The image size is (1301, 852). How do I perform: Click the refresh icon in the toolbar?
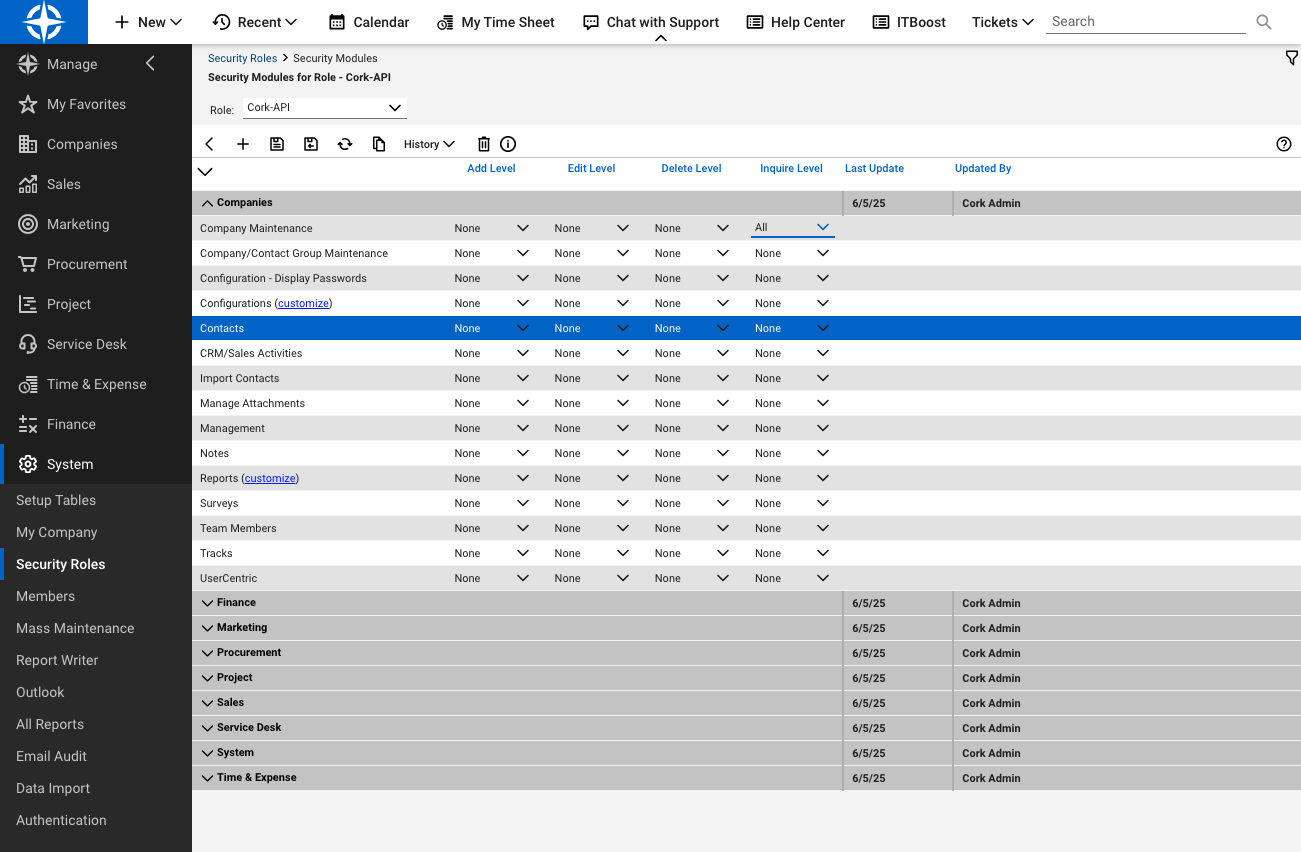pyautogui.click(x=345, y=144)
